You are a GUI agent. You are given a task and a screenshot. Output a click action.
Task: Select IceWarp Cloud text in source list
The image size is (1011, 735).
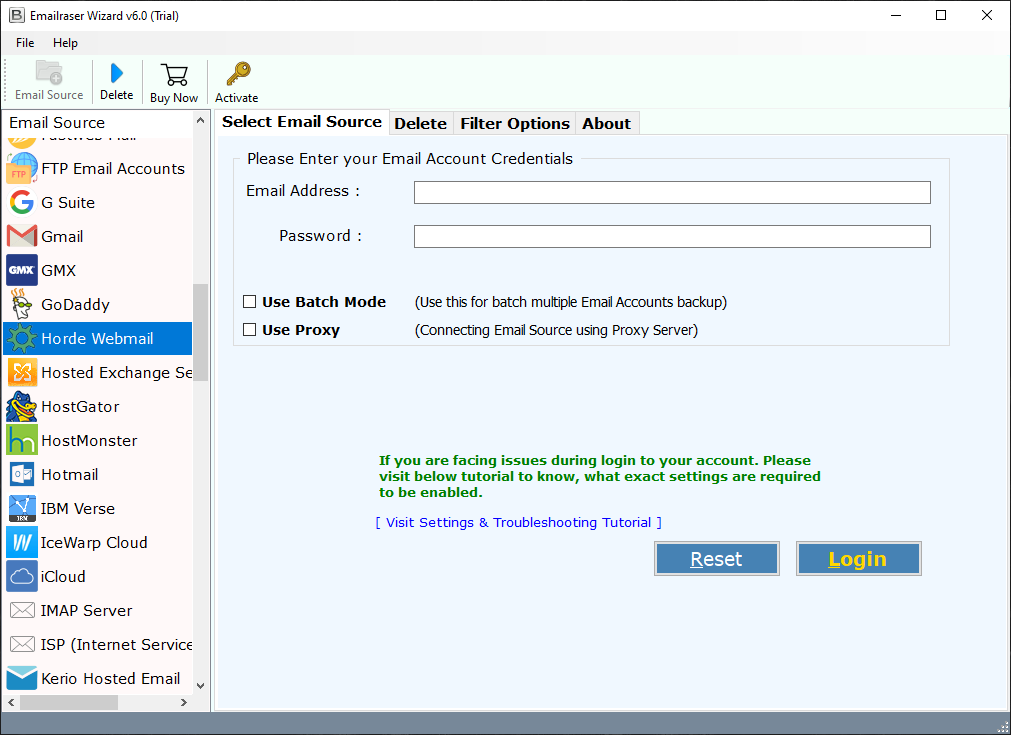[x=94, y=542]
